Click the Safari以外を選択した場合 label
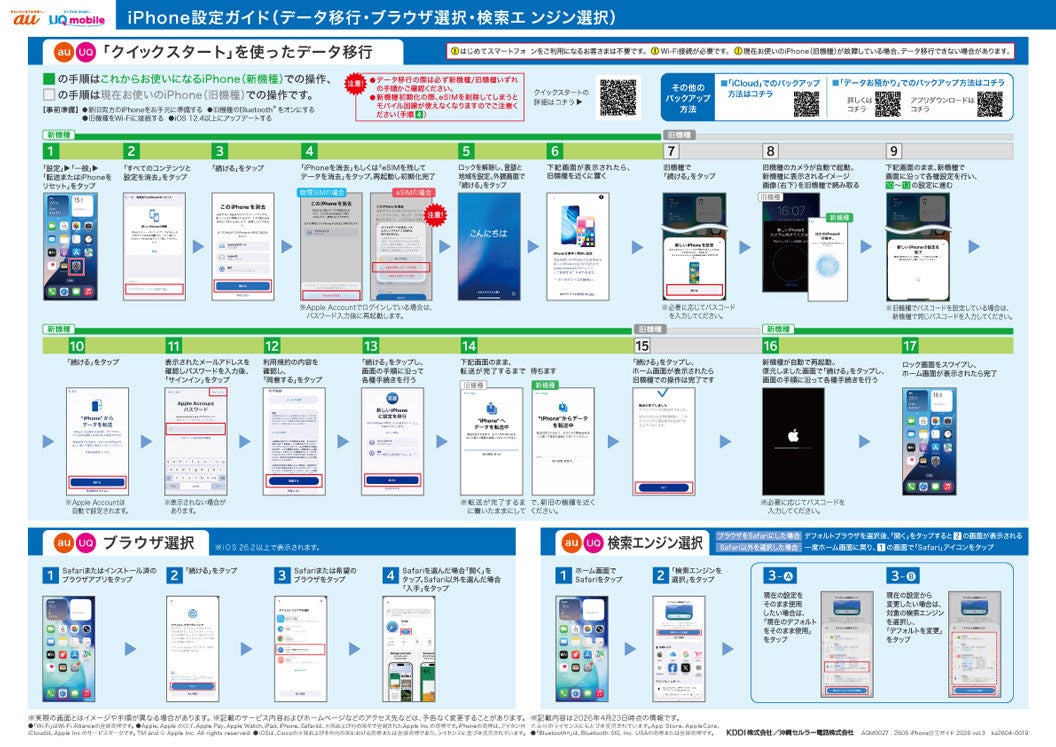 tap(758, 548)
